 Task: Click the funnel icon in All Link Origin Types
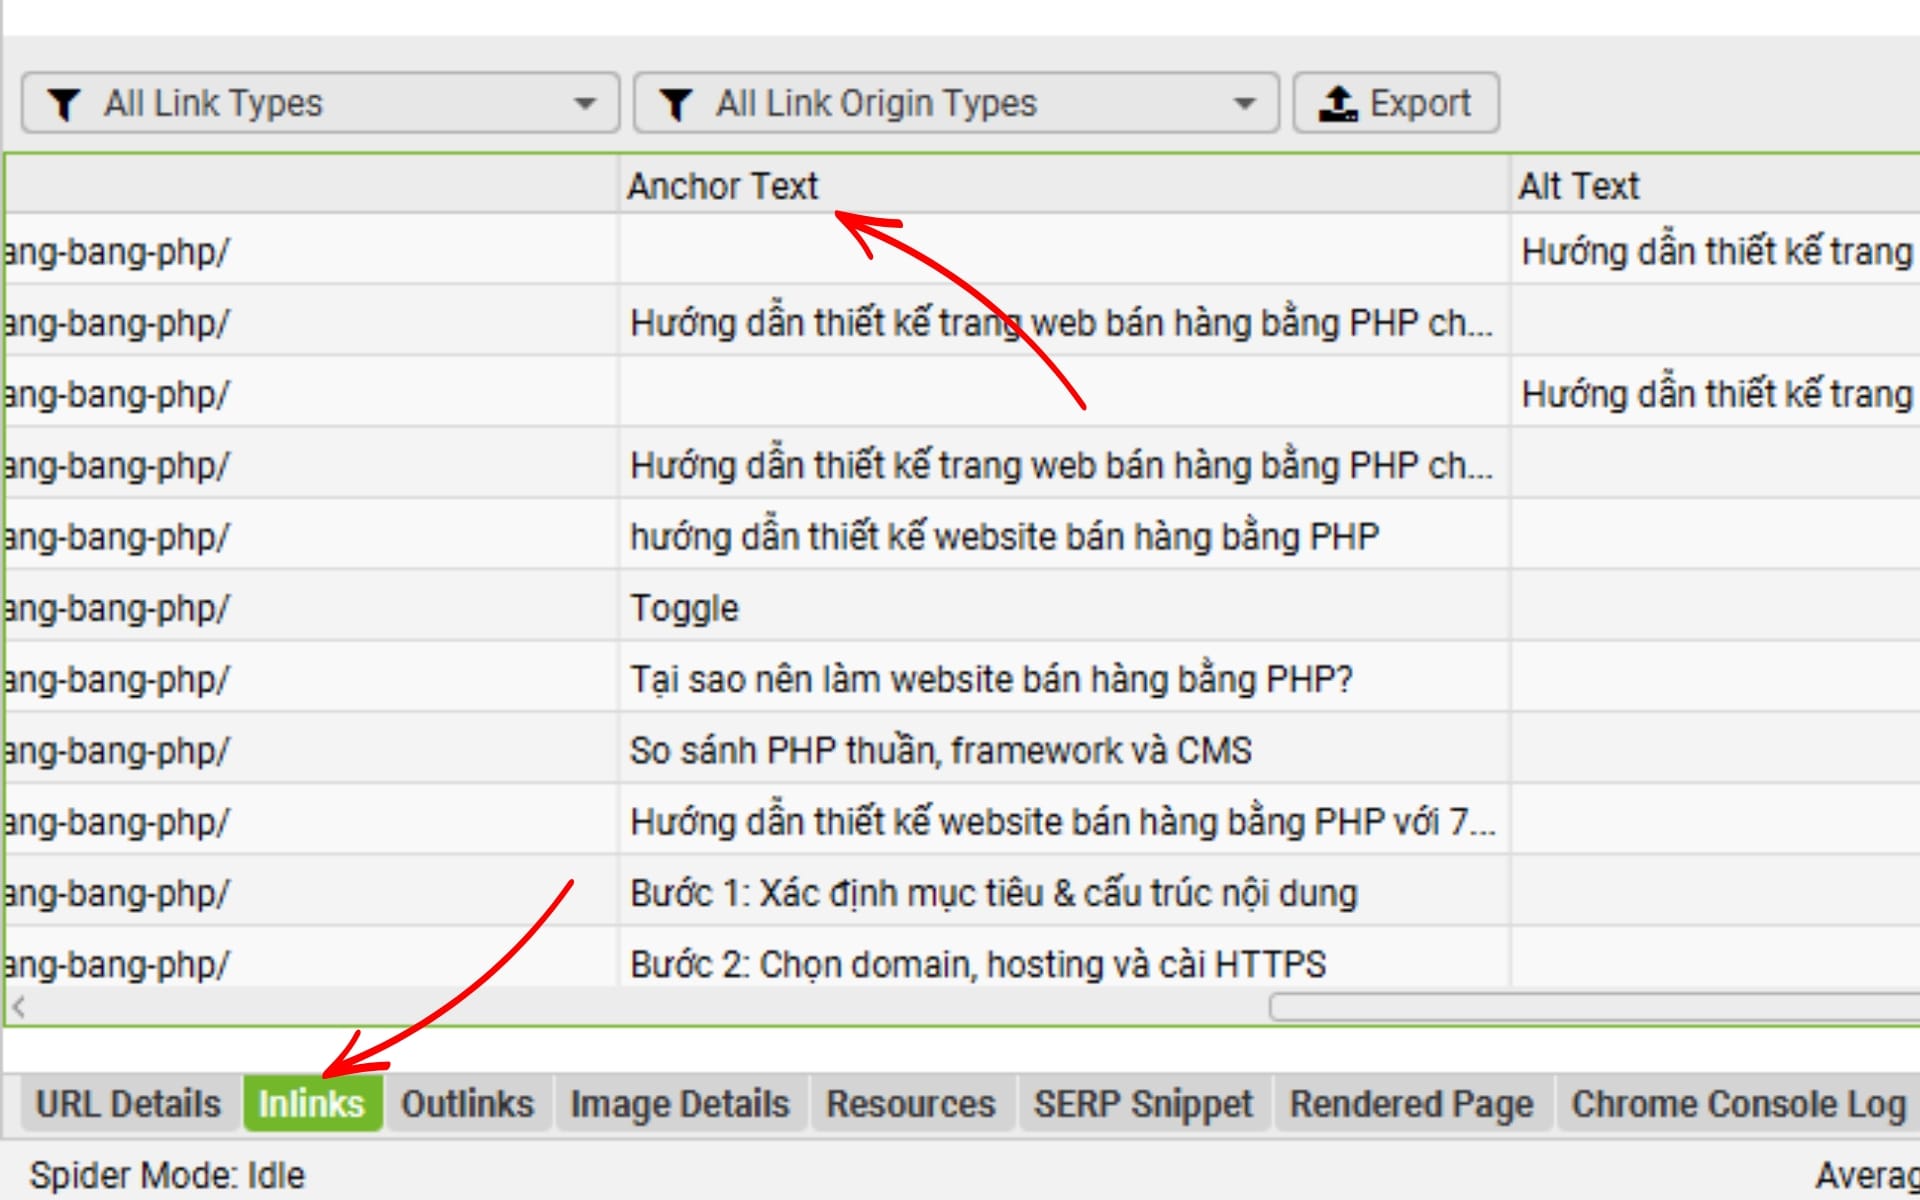676,104
